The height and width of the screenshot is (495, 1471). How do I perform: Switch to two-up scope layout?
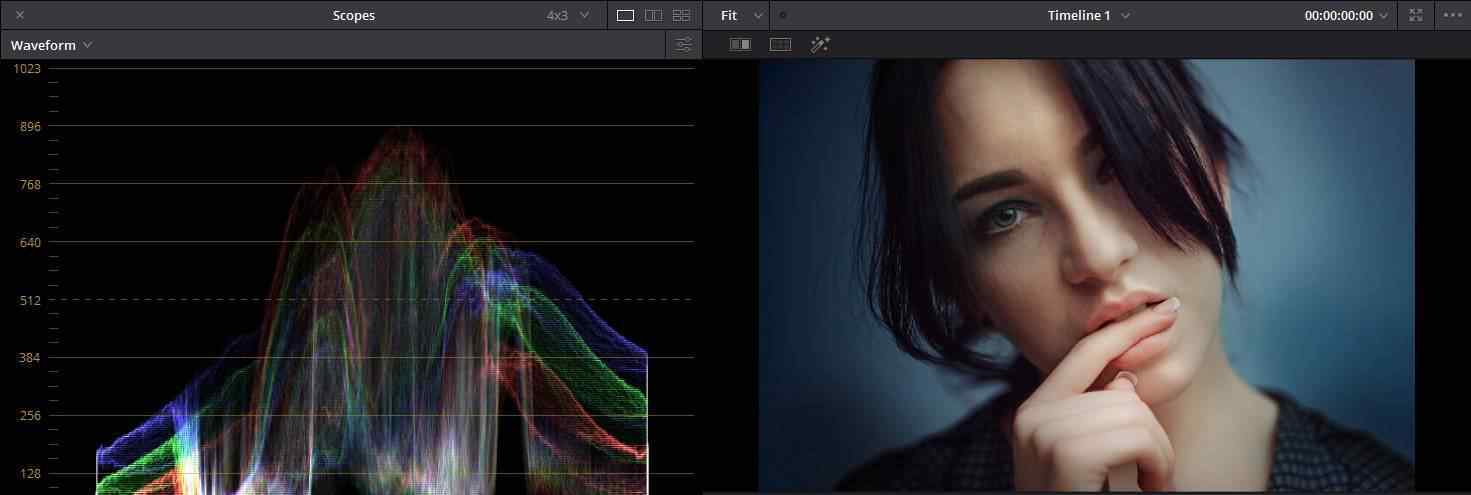[653, 15]
